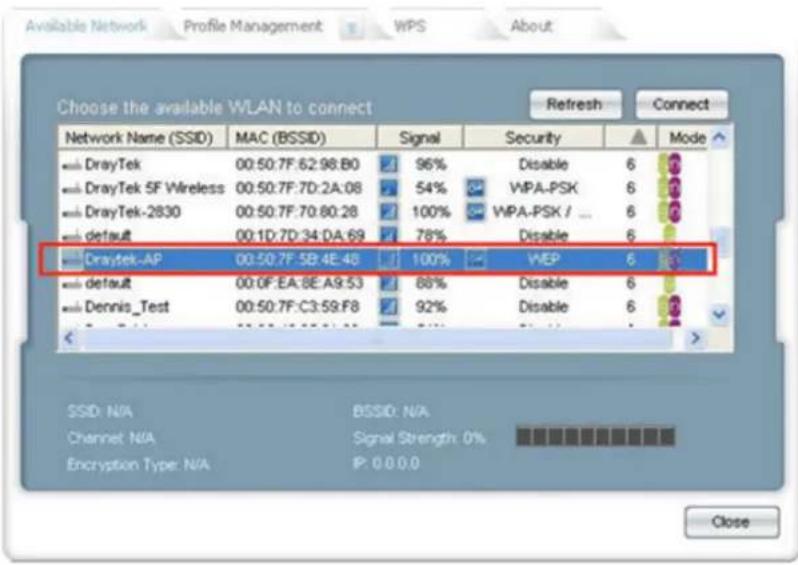Click the 92% signal value
The height and width of the screenshot is (565, 798).
point(431,307)
